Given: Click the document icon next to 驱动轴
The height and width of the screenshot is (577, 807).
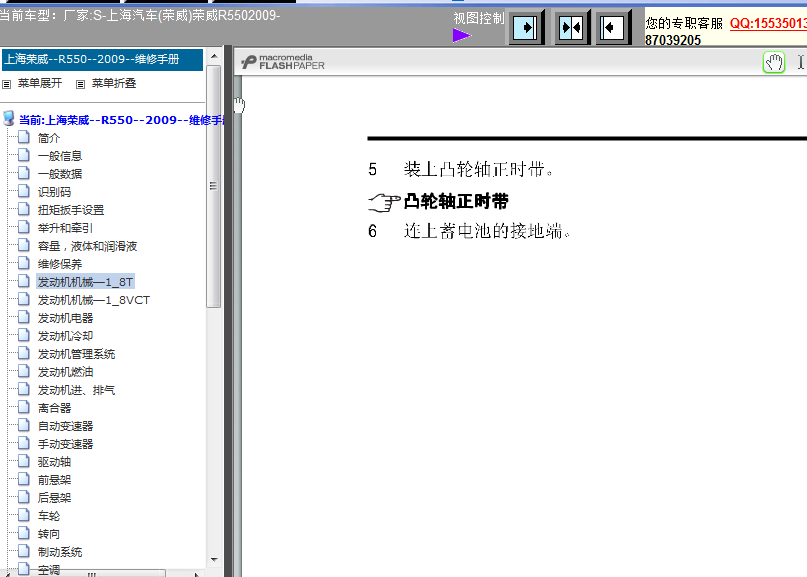Looking at the screenshot, I should point(24,461).
